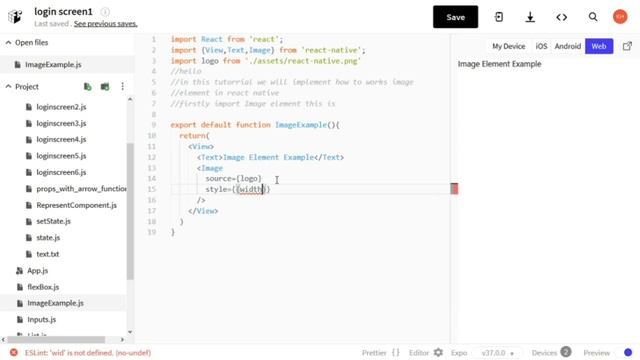Open loginscreen2.js file
Viewport: 640px width, 360px height.
pos(61,107)
